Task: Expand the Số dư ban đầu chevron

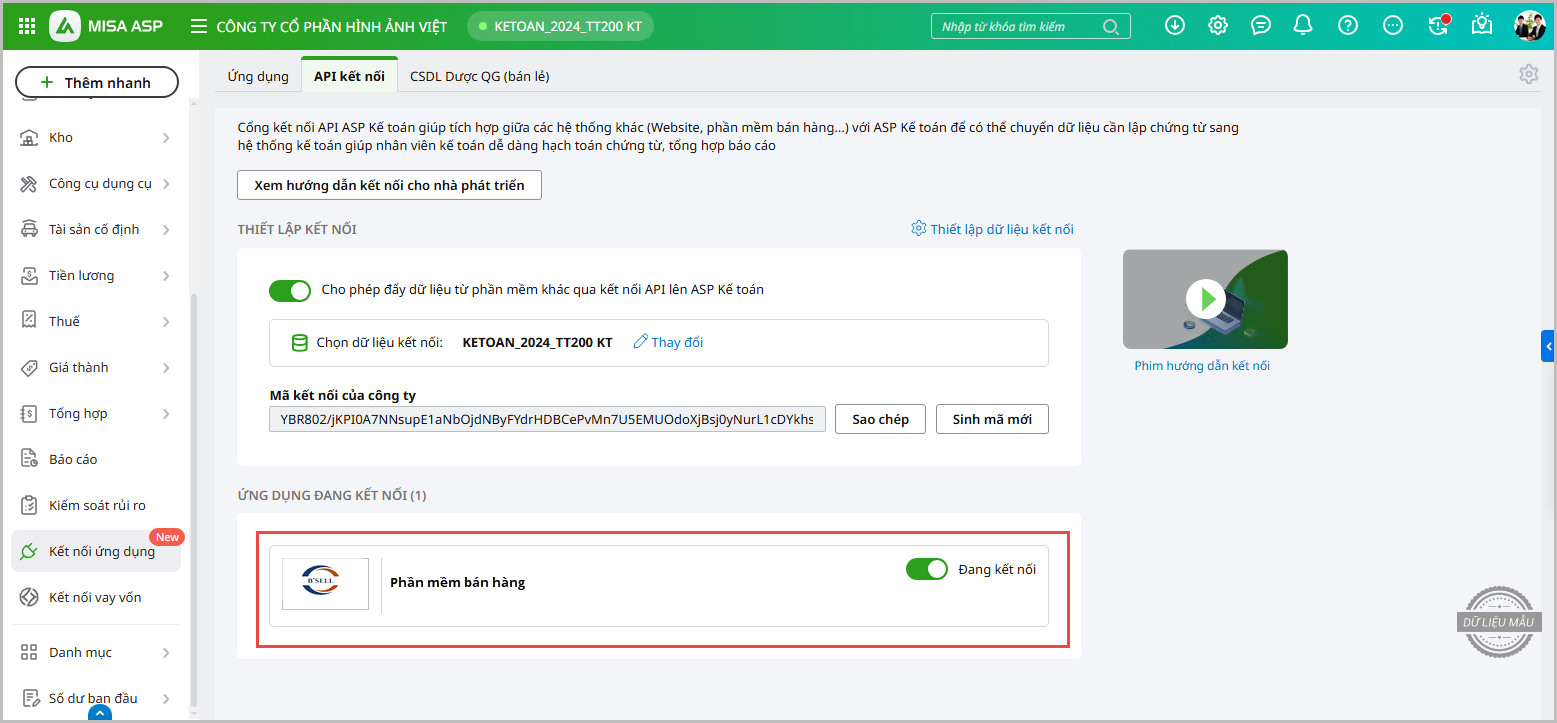Action: (166, 698)
